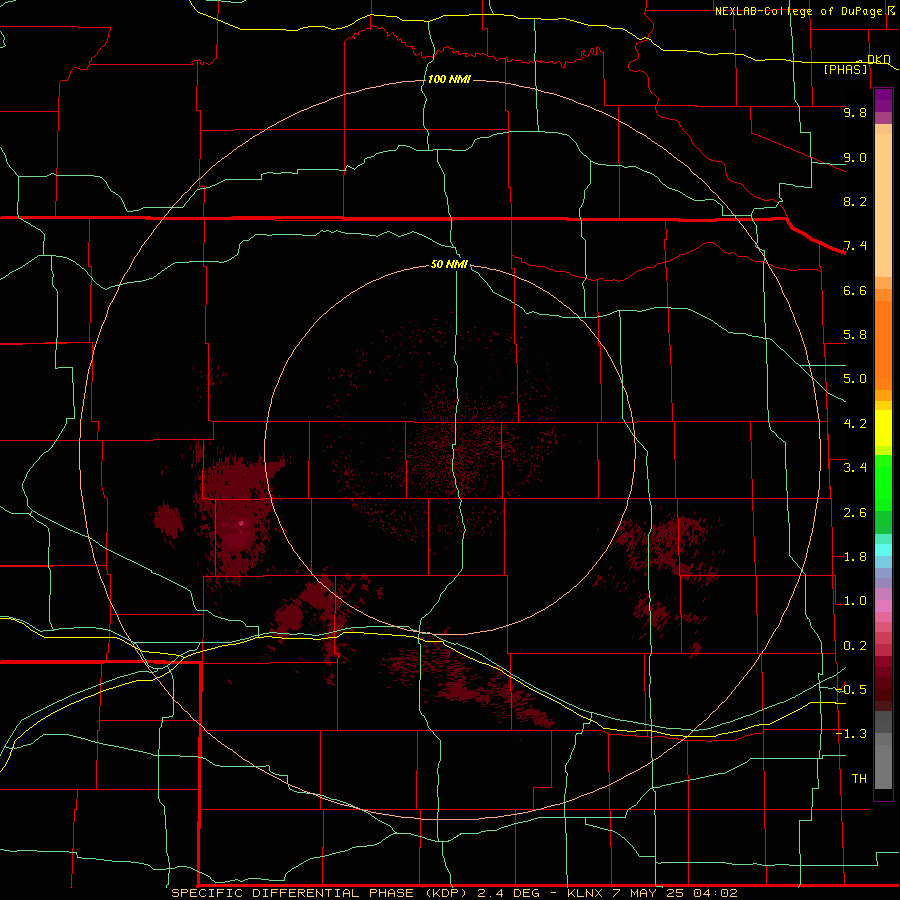Click the purple band atop the color bar
The width and height of the screenshot is (900, 900).
[x=883, y=100]
